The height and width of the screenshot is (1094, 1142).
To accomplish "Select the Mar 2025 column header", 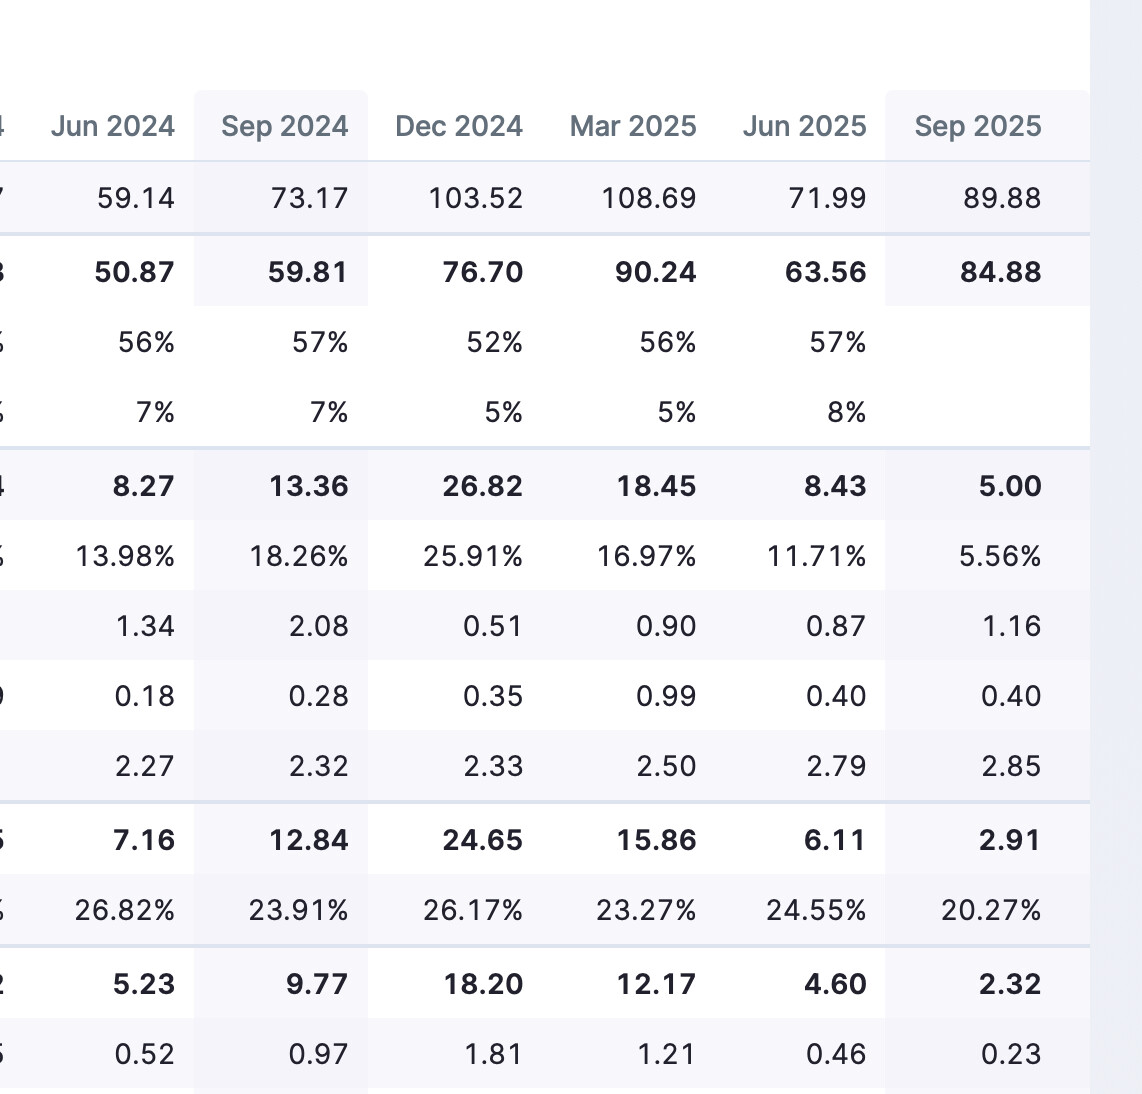I will tap(633, 126).
